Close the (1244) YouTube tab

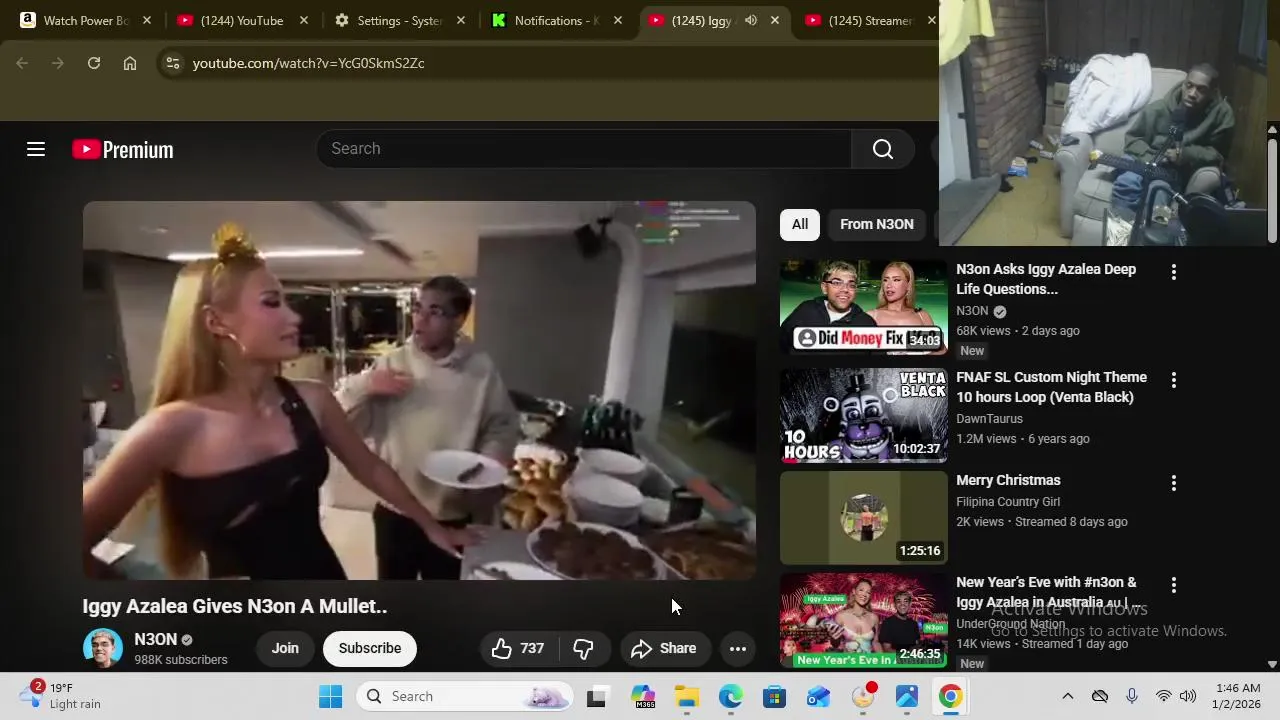pyautogui.click(x=304, y=20)
